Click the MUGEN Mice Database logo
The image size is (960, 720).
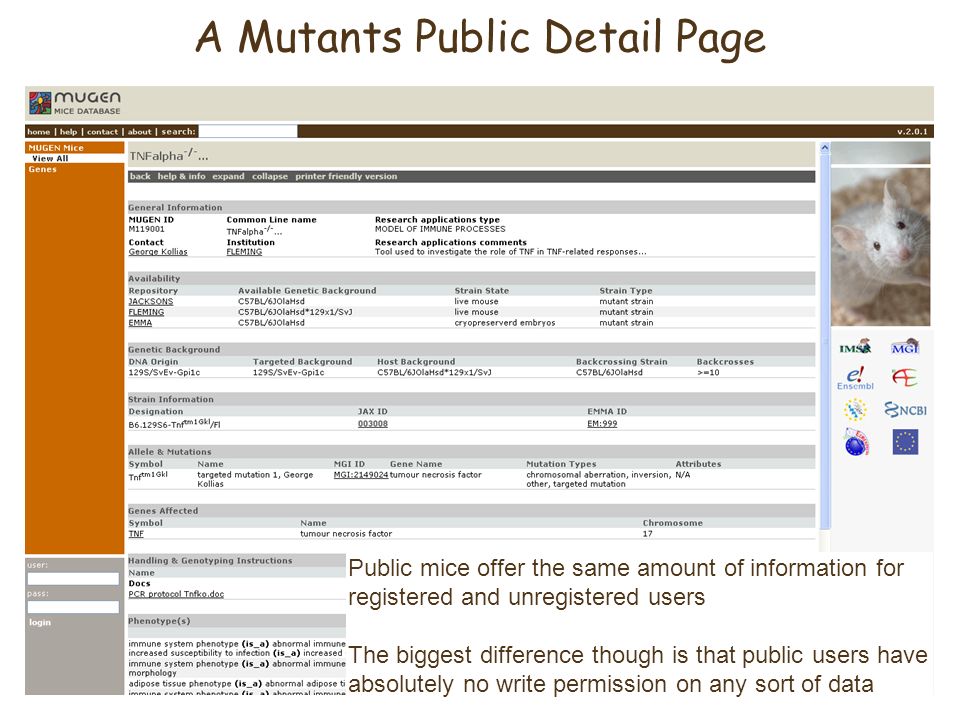tap(75, 103)
